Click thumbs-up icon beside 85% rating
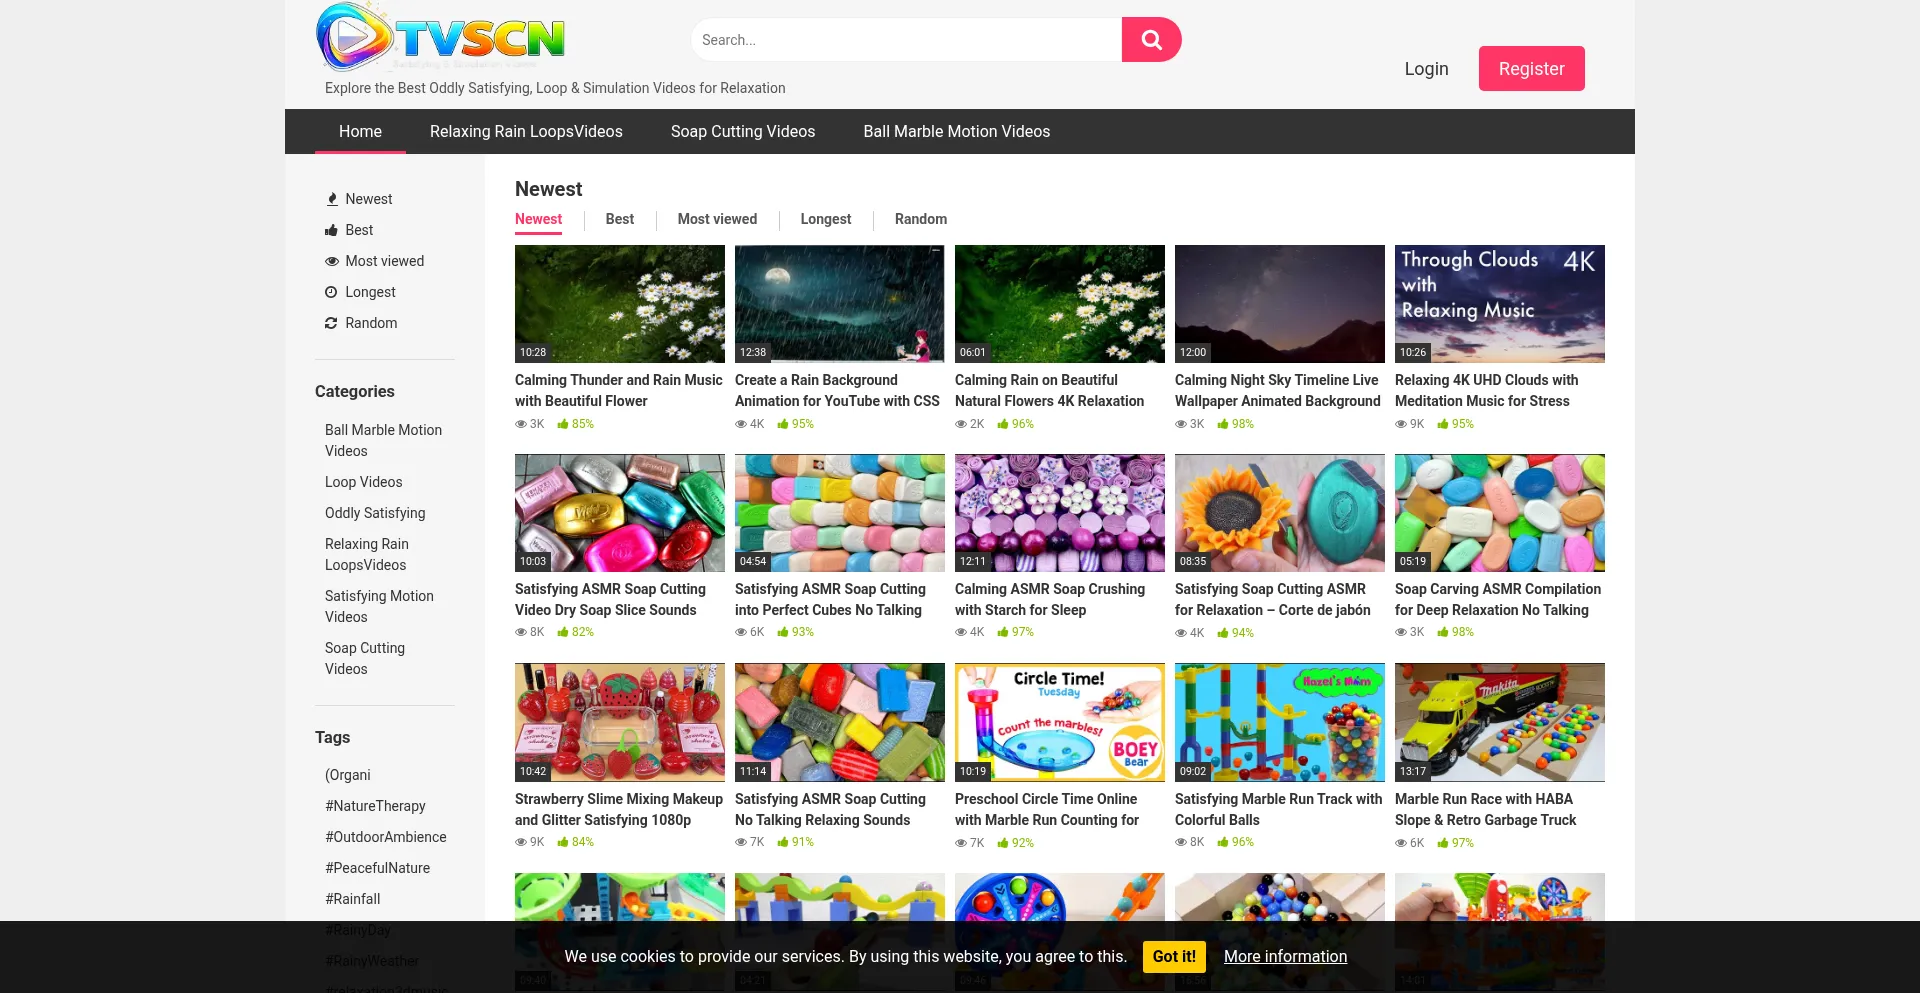 [x=563, y=424]
